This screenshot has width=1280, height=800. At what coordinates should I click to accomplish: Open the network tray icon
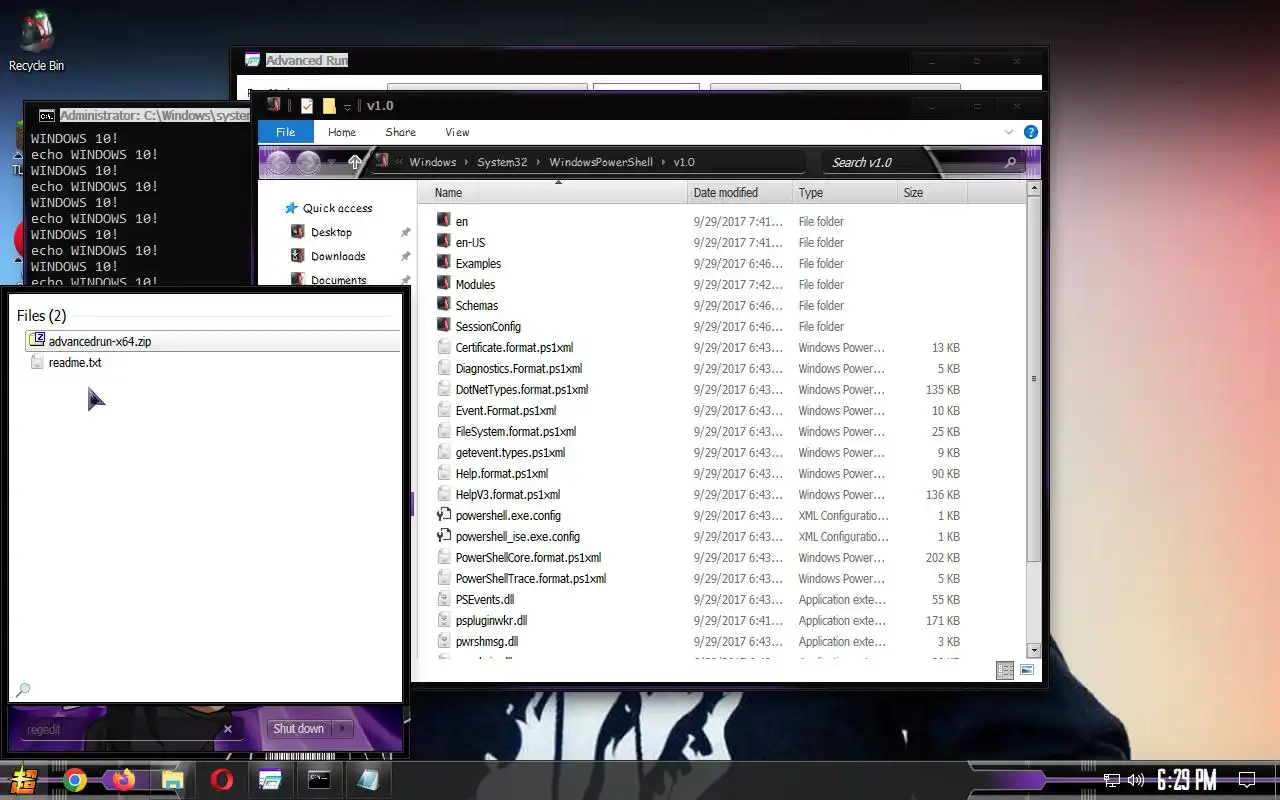(1112, 780)
